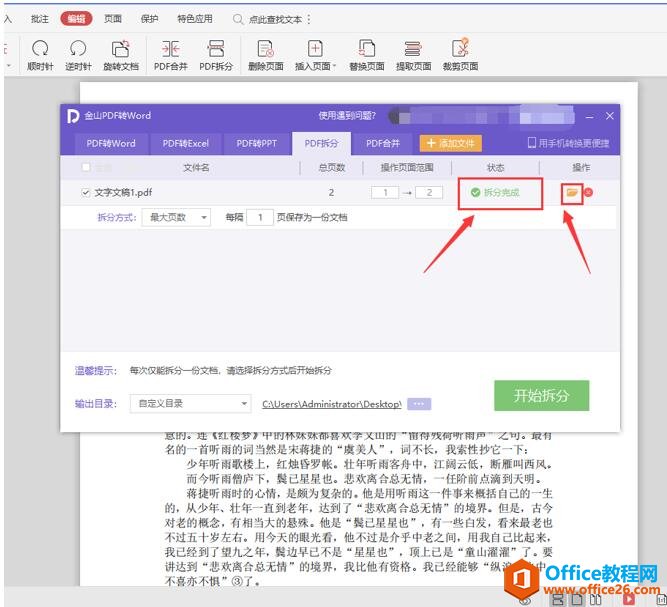Switch to the PDF转Excel dialog tab
The width and height of the screenshot is (667, 607).
click(x=185, y=144)
